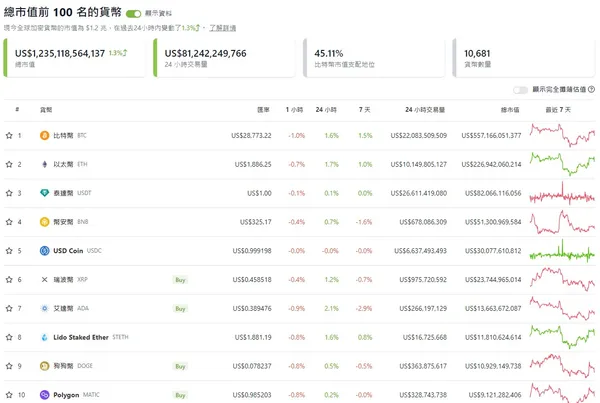Image resolution: width=600 pixels, height=403 pixels.
Task: Star the XRP row
Action: [9, 279]
